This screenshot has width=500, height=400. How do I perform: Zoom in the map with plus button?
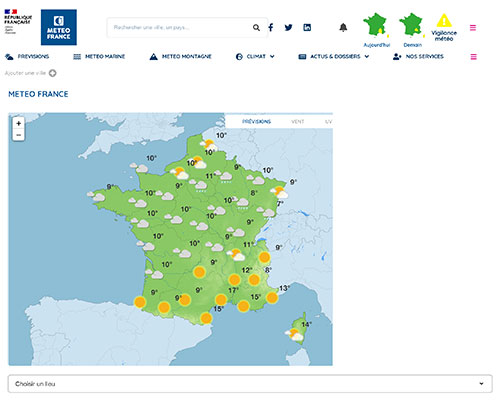coord(19,124)
